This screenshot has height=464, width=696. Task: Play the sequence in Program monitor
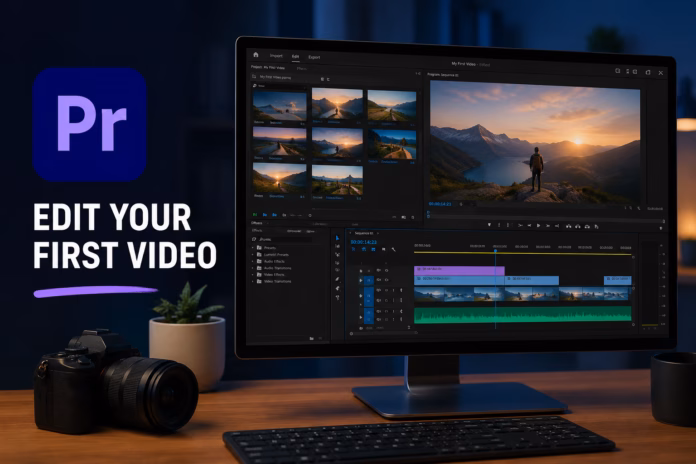[x=538, y=226]
